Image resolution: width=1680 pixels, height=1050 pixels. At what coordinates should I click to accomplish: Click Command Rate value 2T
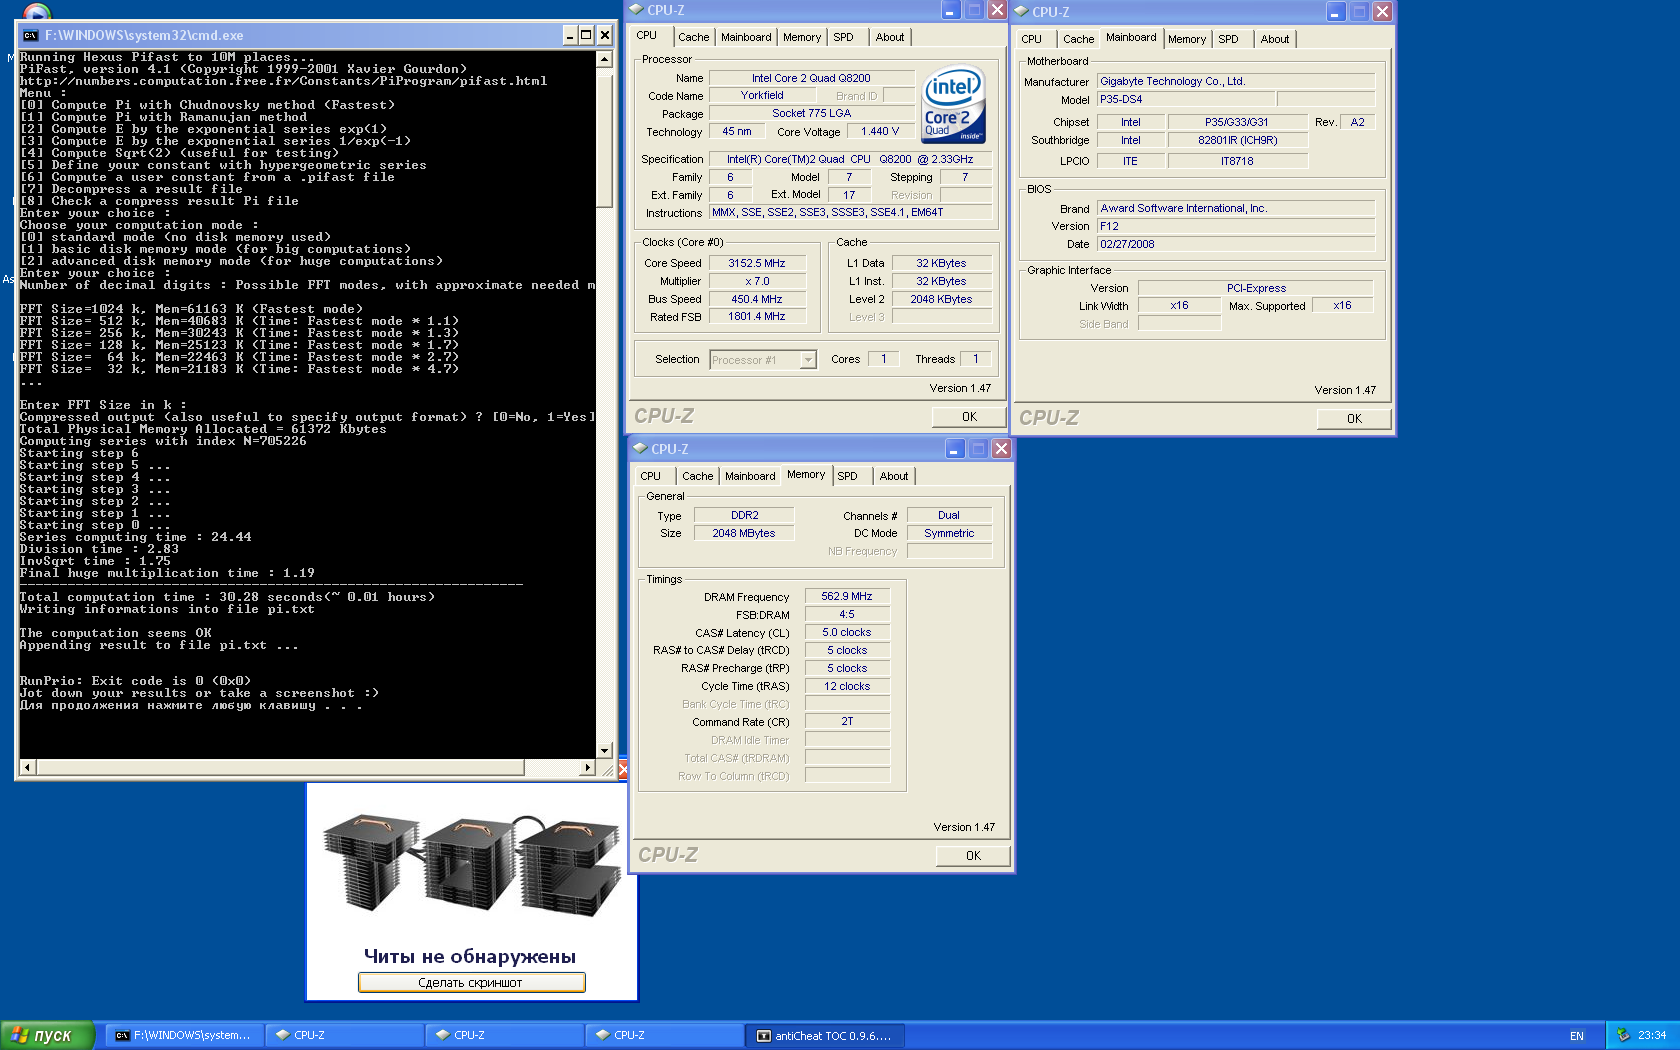[847, 721]
